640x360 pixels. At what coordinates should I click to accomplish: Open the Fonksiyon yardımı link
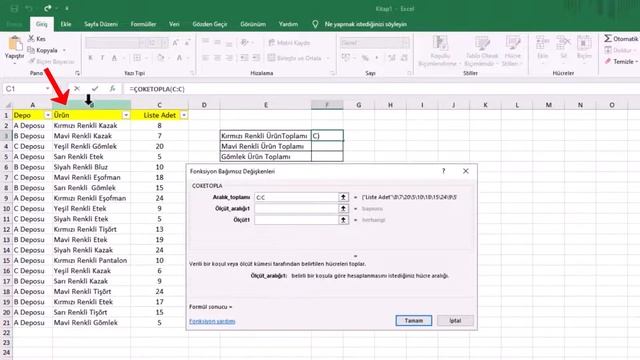point(212,321)
